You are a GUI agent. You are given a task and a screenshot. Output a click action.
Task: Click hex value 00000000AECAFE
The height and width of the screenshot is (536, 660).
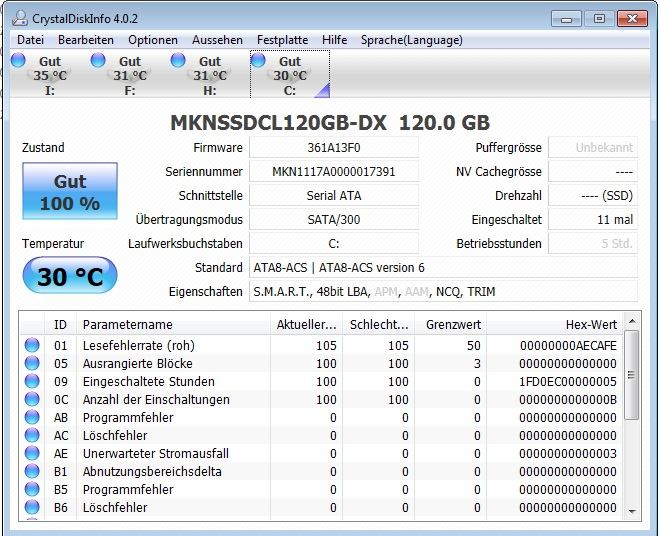[x=568, y=346]
